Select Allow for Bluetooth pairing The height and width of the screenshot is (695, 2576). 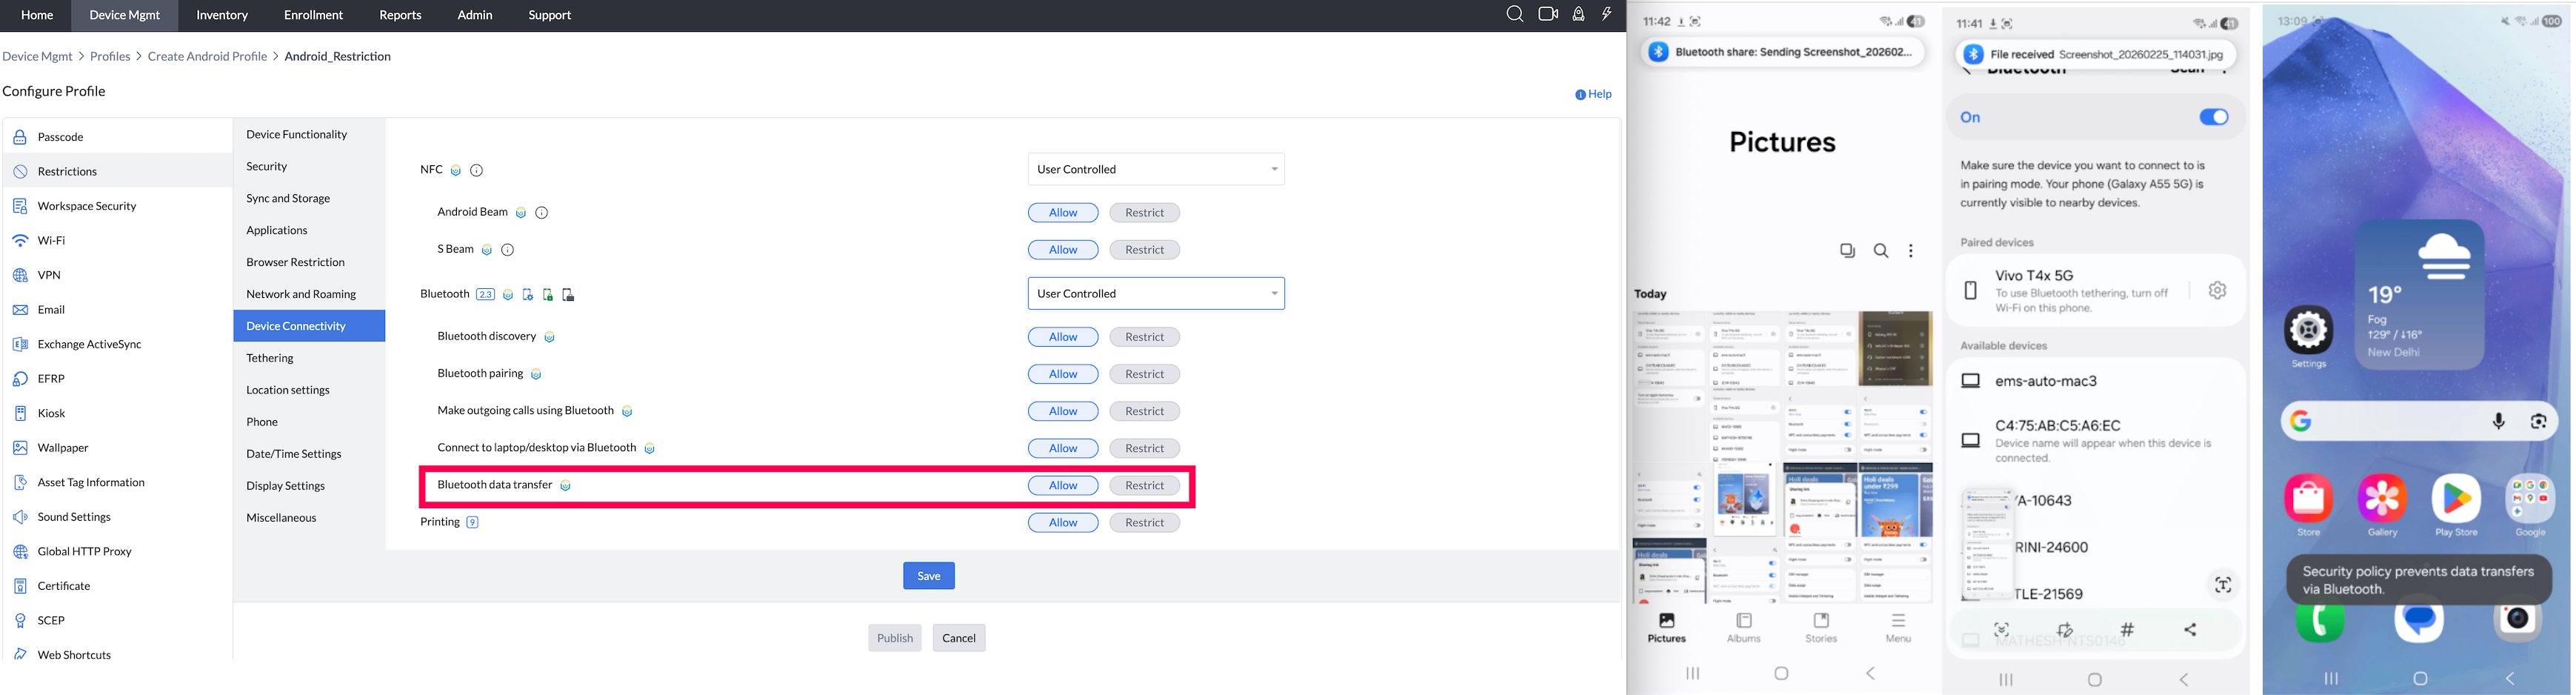pos(1062,373)
